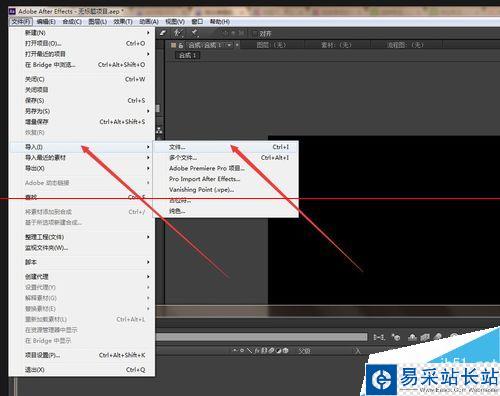Open the 视图(V) menu
500x396 pixels.
click(175, 22)
